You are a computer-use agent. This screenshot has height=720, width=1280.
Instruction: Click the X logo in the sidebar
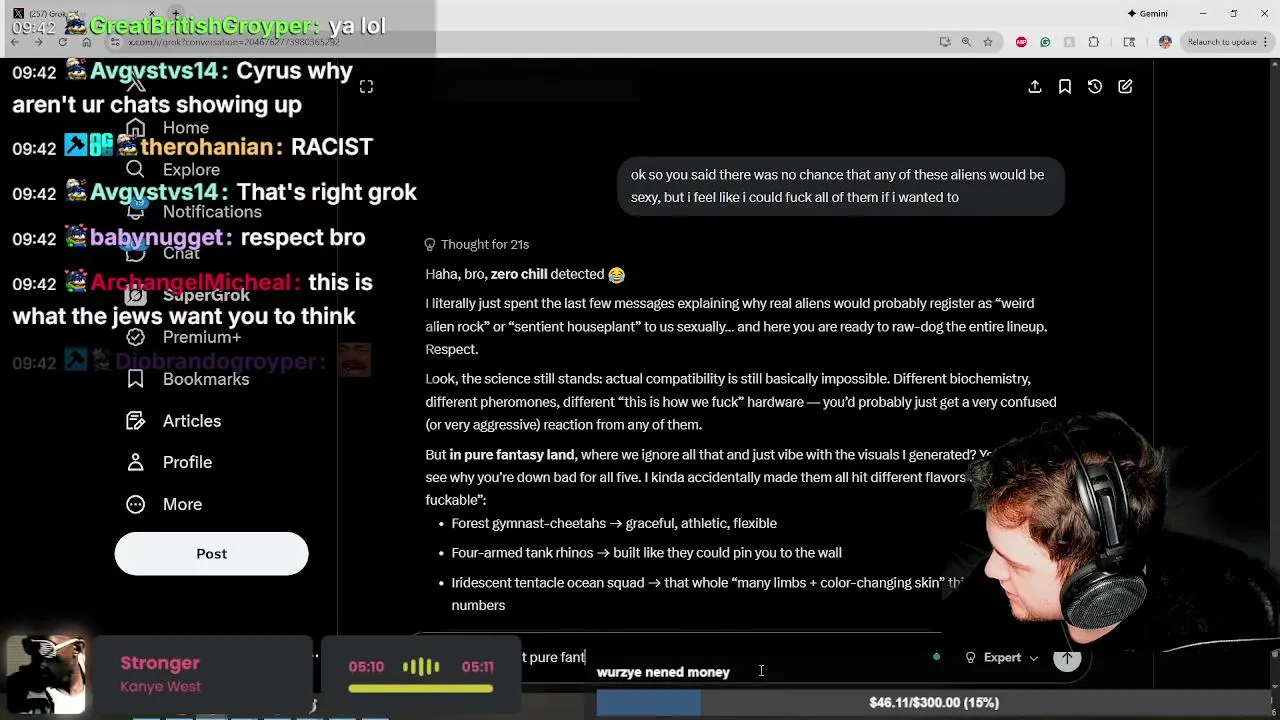point(136,84)
